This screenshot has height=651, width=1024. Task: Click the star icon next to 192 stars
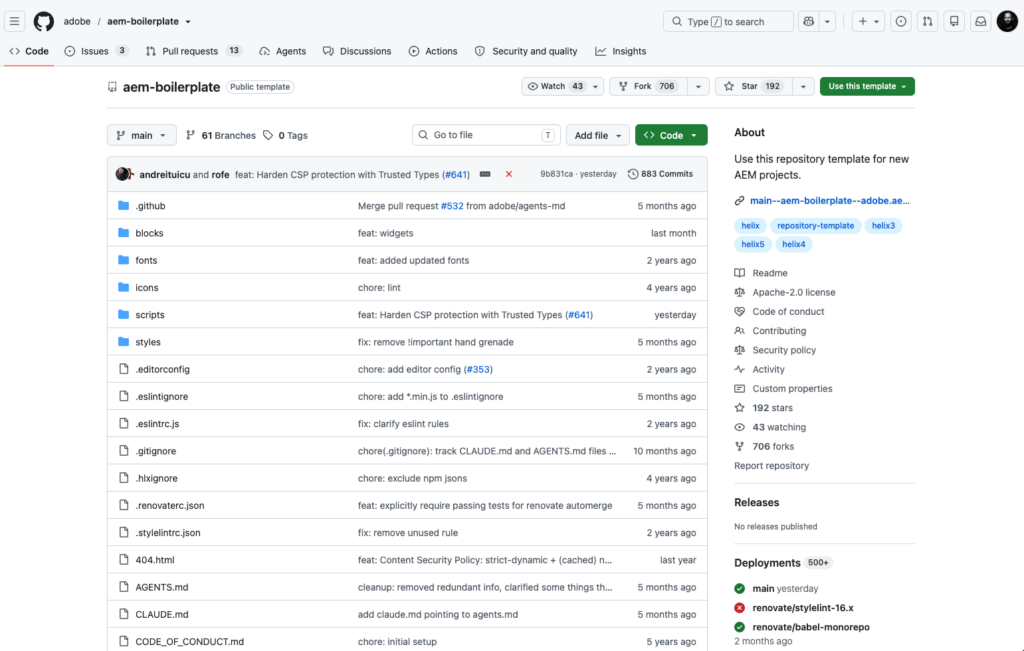coord(739,408)
